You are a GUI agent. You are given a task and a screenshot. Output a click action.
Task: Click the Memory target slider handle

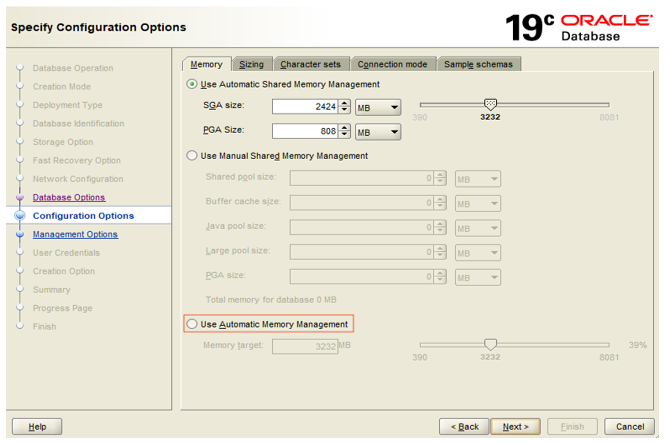pos(490,344)
